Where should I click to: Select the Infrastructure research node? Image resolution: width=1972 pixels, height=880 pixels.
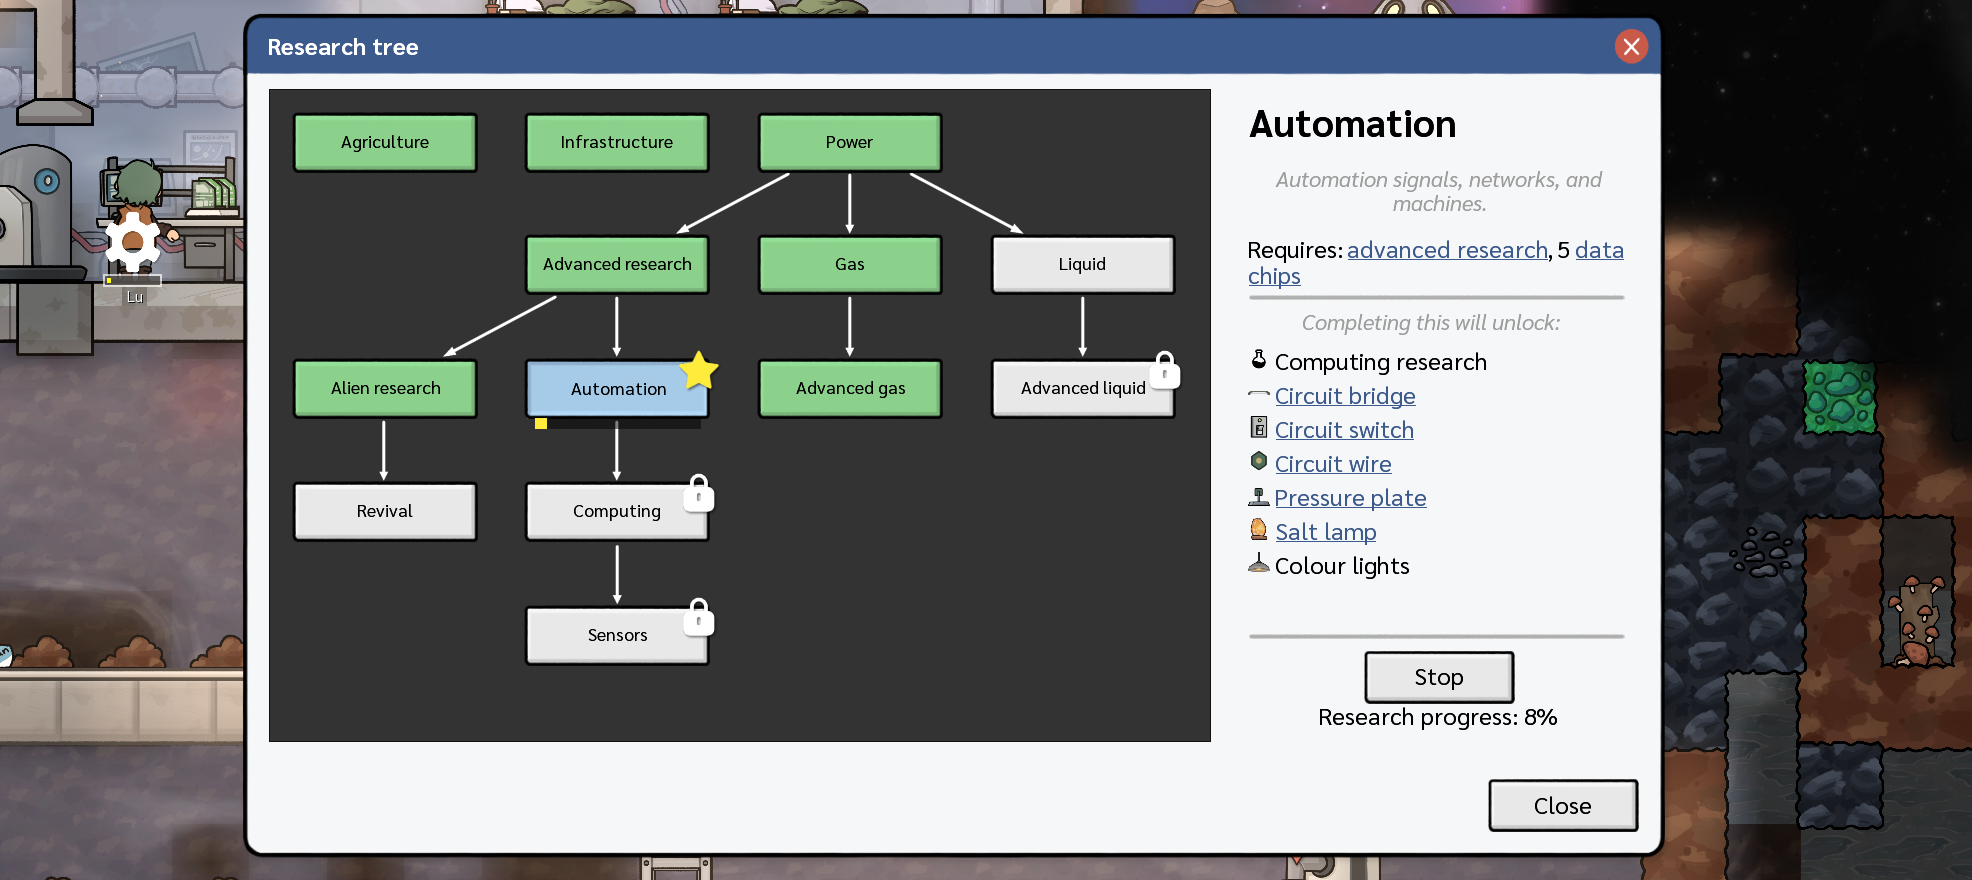click(617, 142)
